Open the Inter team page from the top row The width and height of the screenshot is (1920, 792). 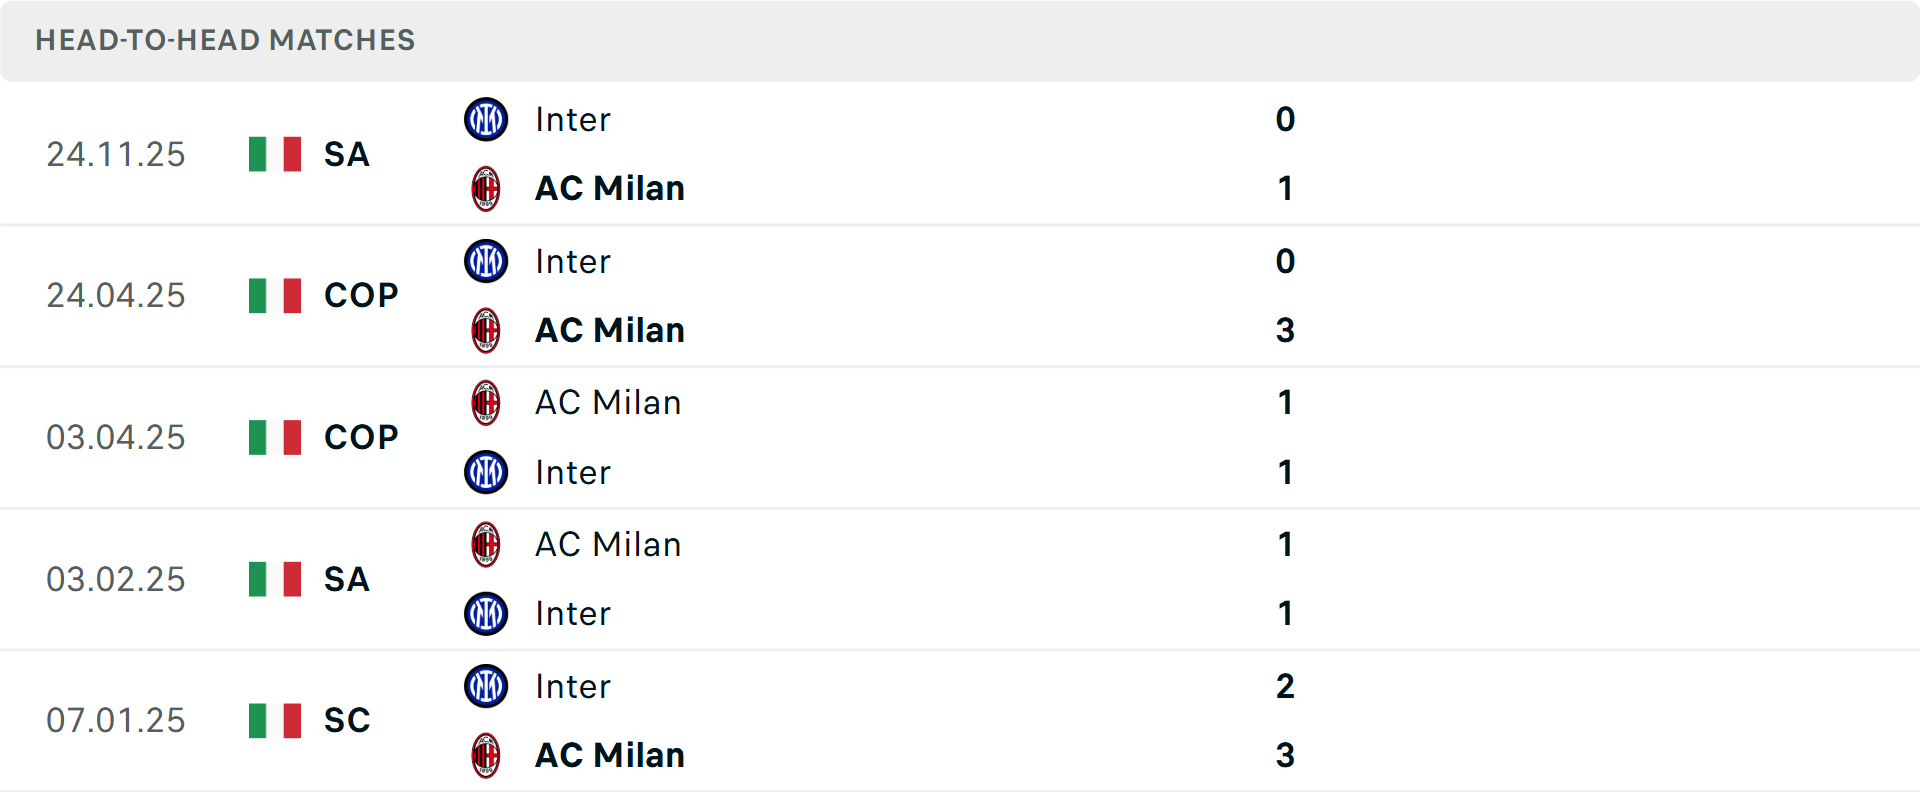571,119
